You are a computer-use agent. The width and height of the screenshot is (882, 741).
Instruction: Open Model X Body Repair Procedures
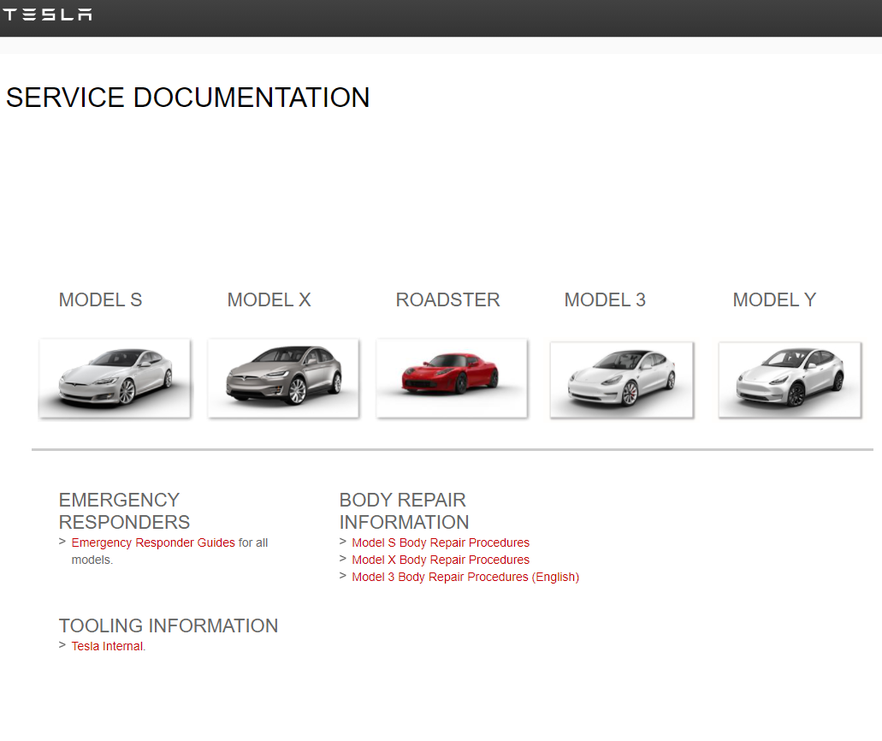440,559
